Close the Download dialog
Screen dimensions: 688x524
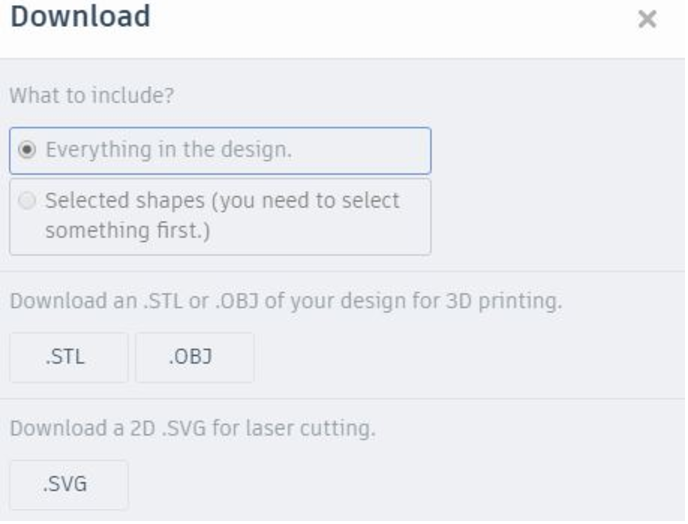pyautogui.click(x=647, y=19)
